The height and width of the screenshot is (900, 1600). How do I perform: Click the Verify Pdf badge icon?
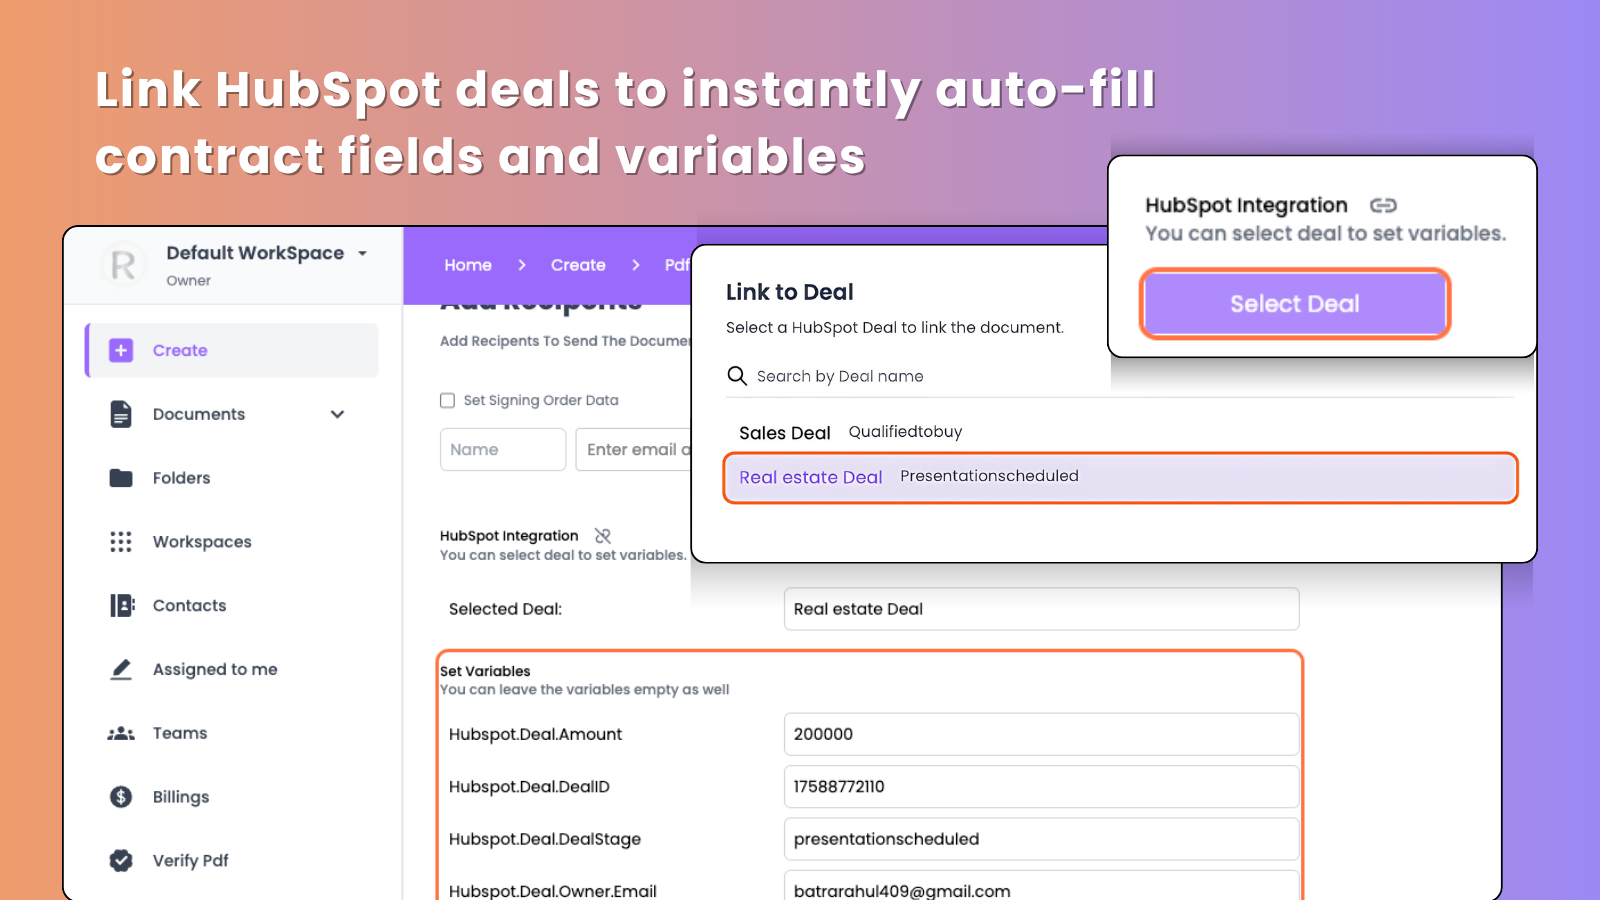point(121,860)
